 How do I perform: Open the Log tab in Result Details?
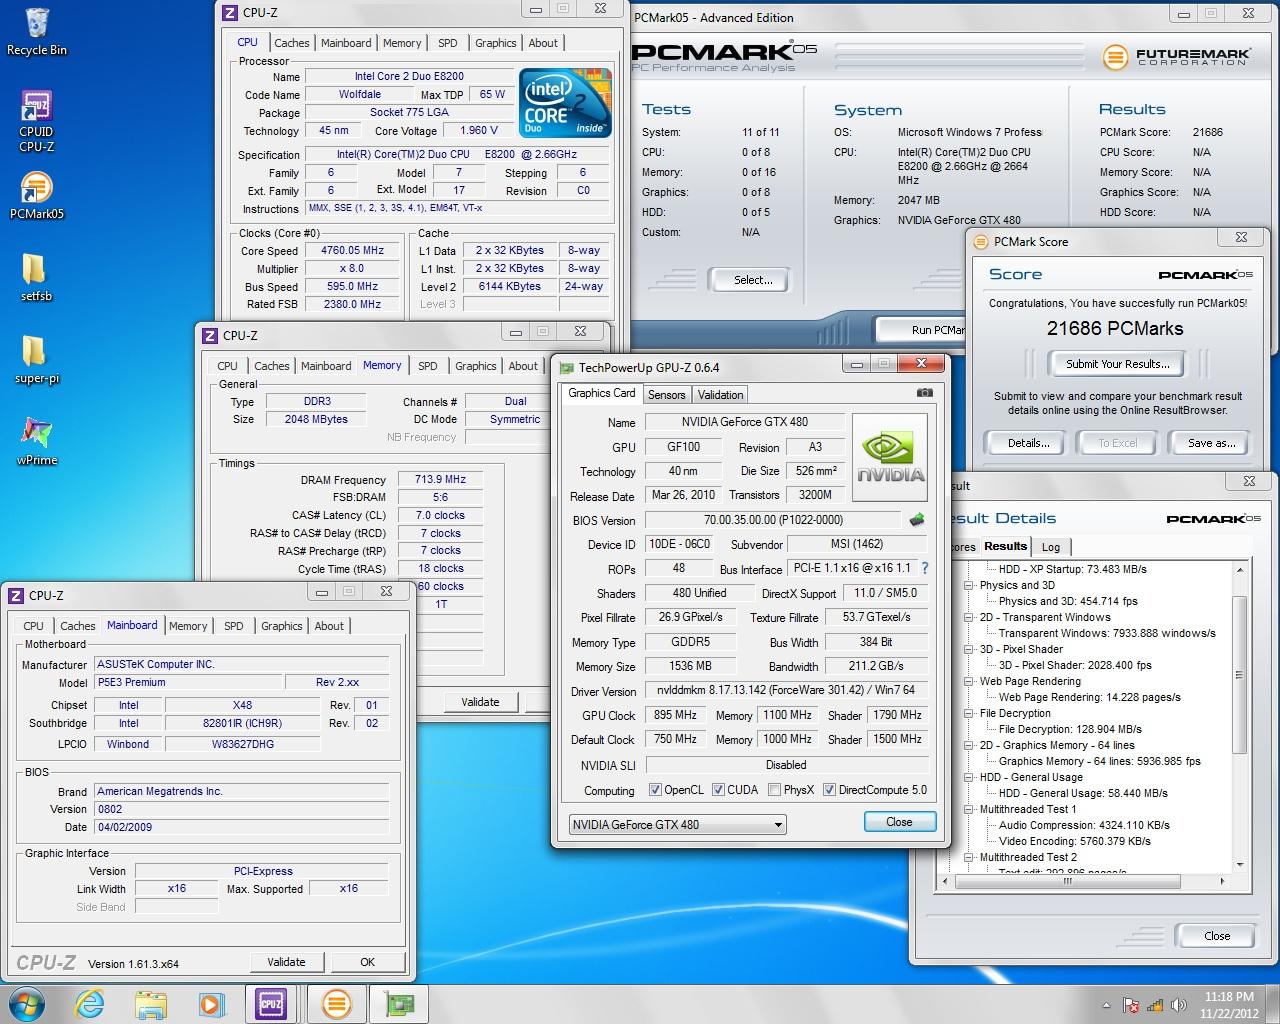[1050, 547]
